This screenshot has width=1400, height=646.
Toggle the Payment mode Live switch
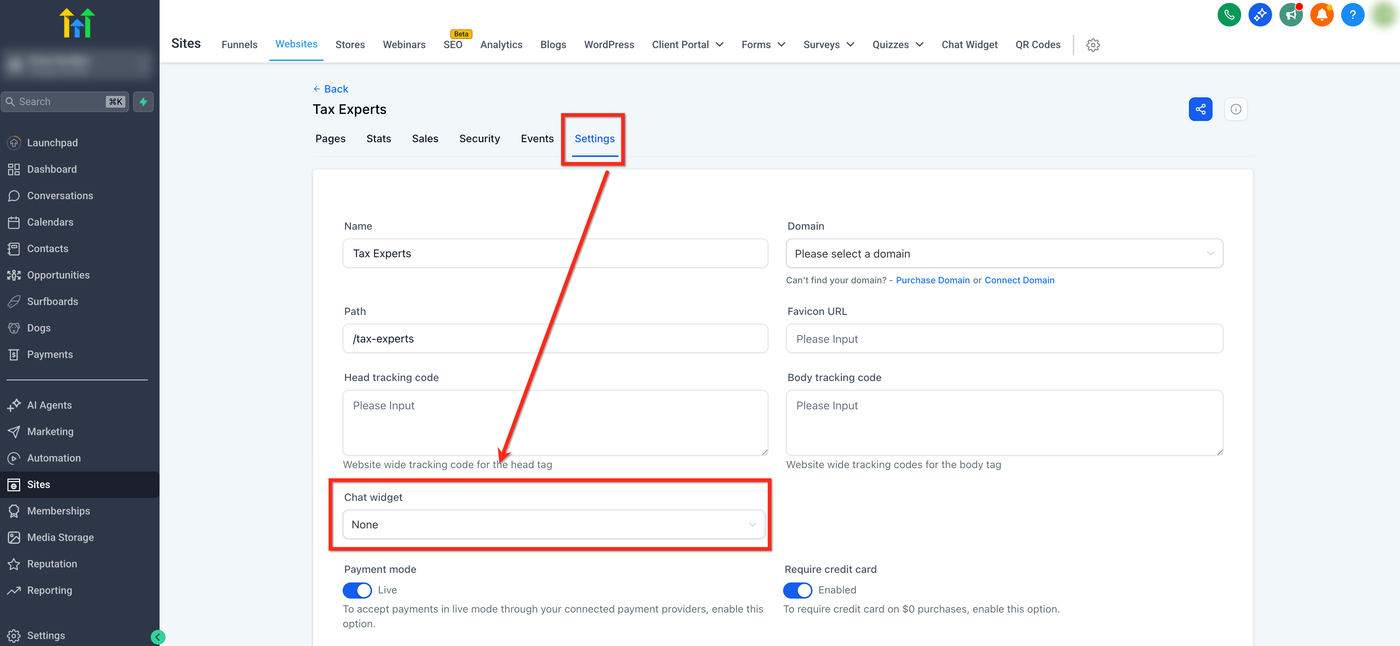[x=357, y=590]
